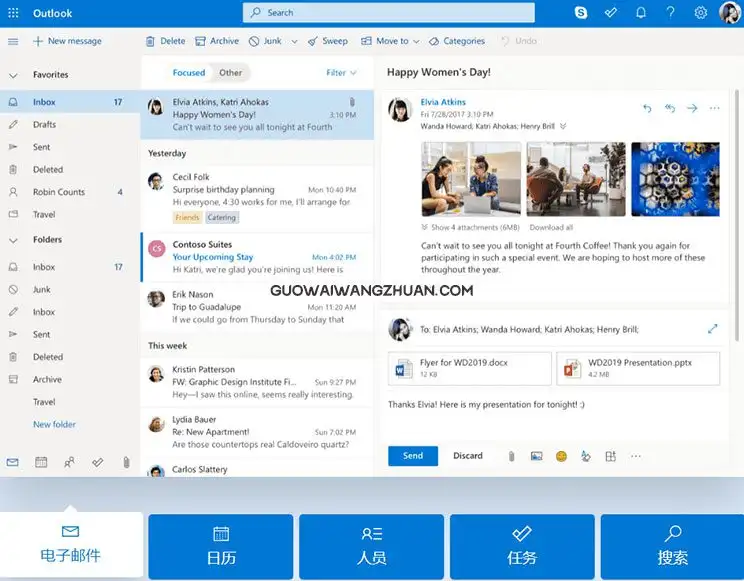The height and width of the screenshot is (581, 744).
Task: Discard the reply draft
Action: [468, 456]
